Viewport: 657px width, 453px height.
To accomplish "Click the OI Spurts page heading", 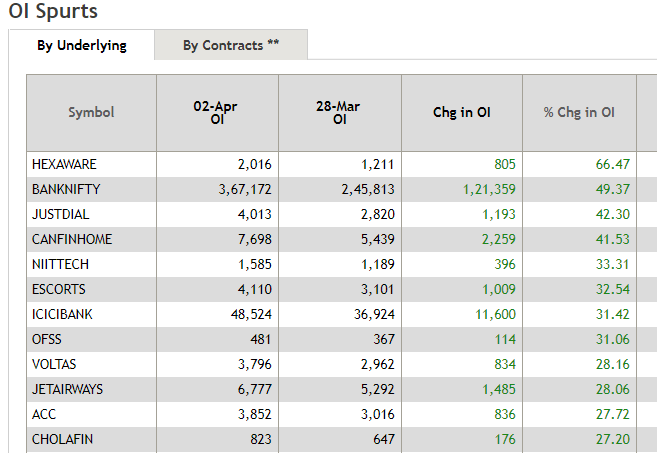I will click(53, 12).
